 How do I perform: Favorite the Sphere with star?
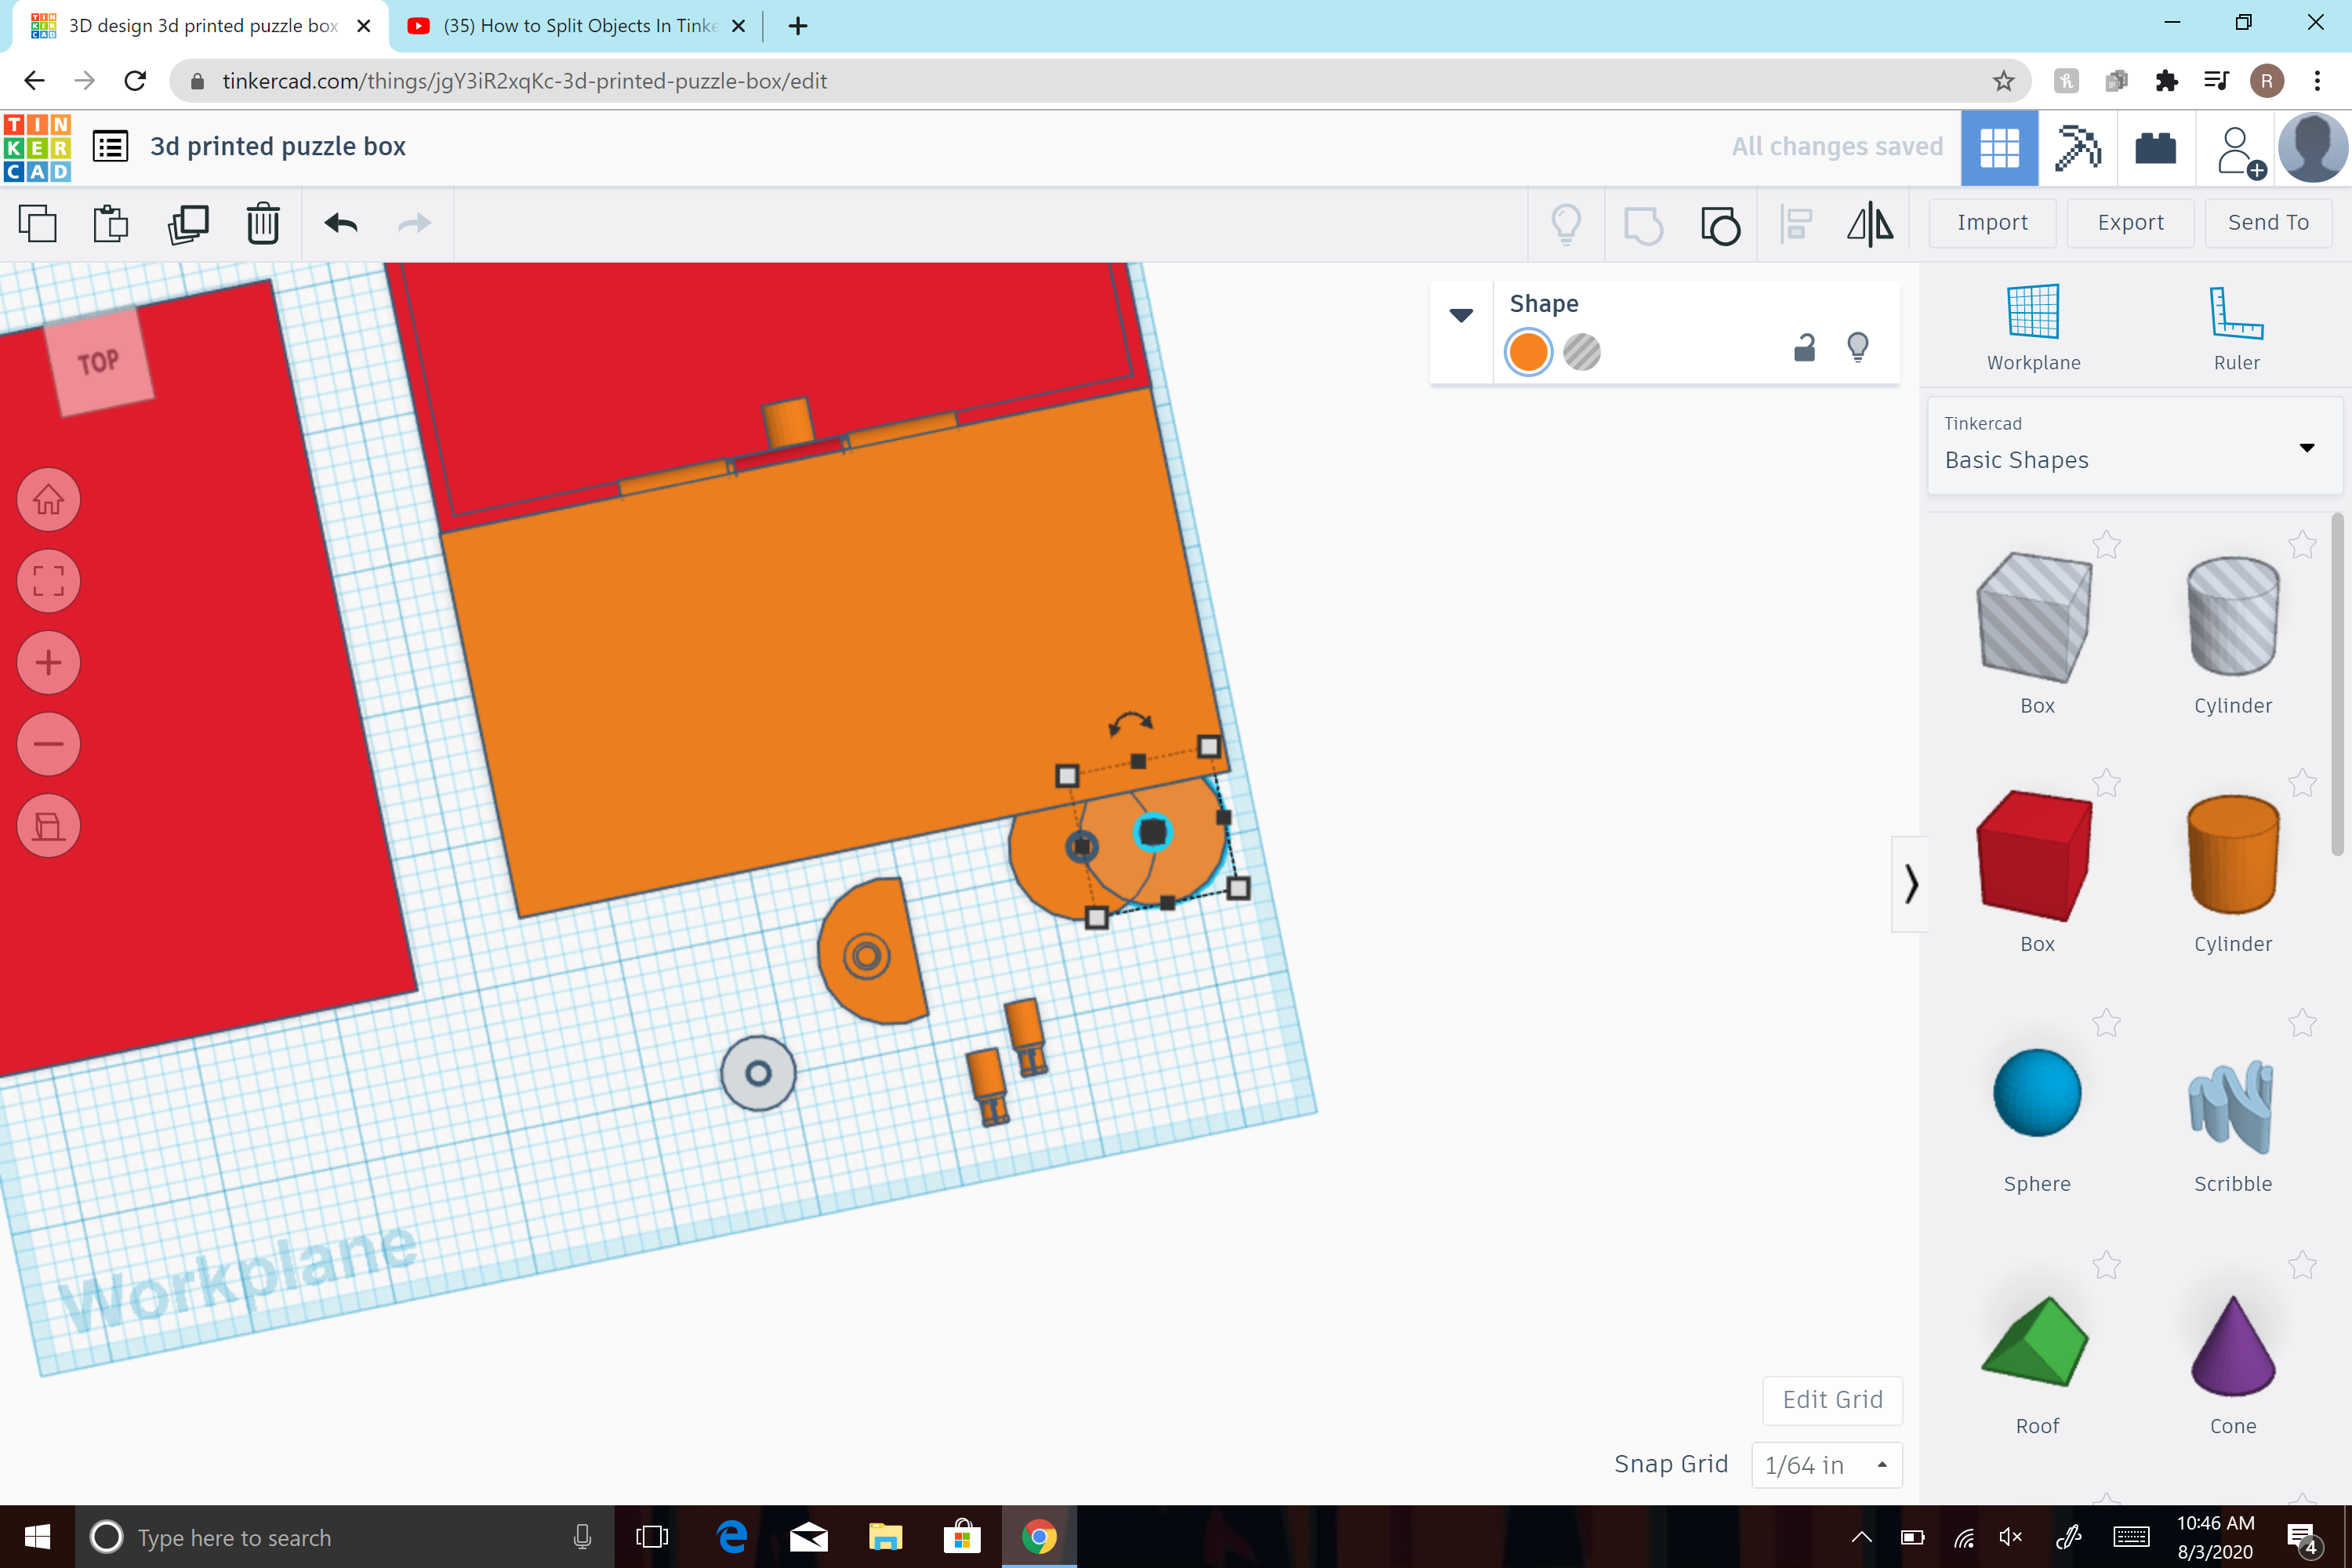click(2107, 1022)
